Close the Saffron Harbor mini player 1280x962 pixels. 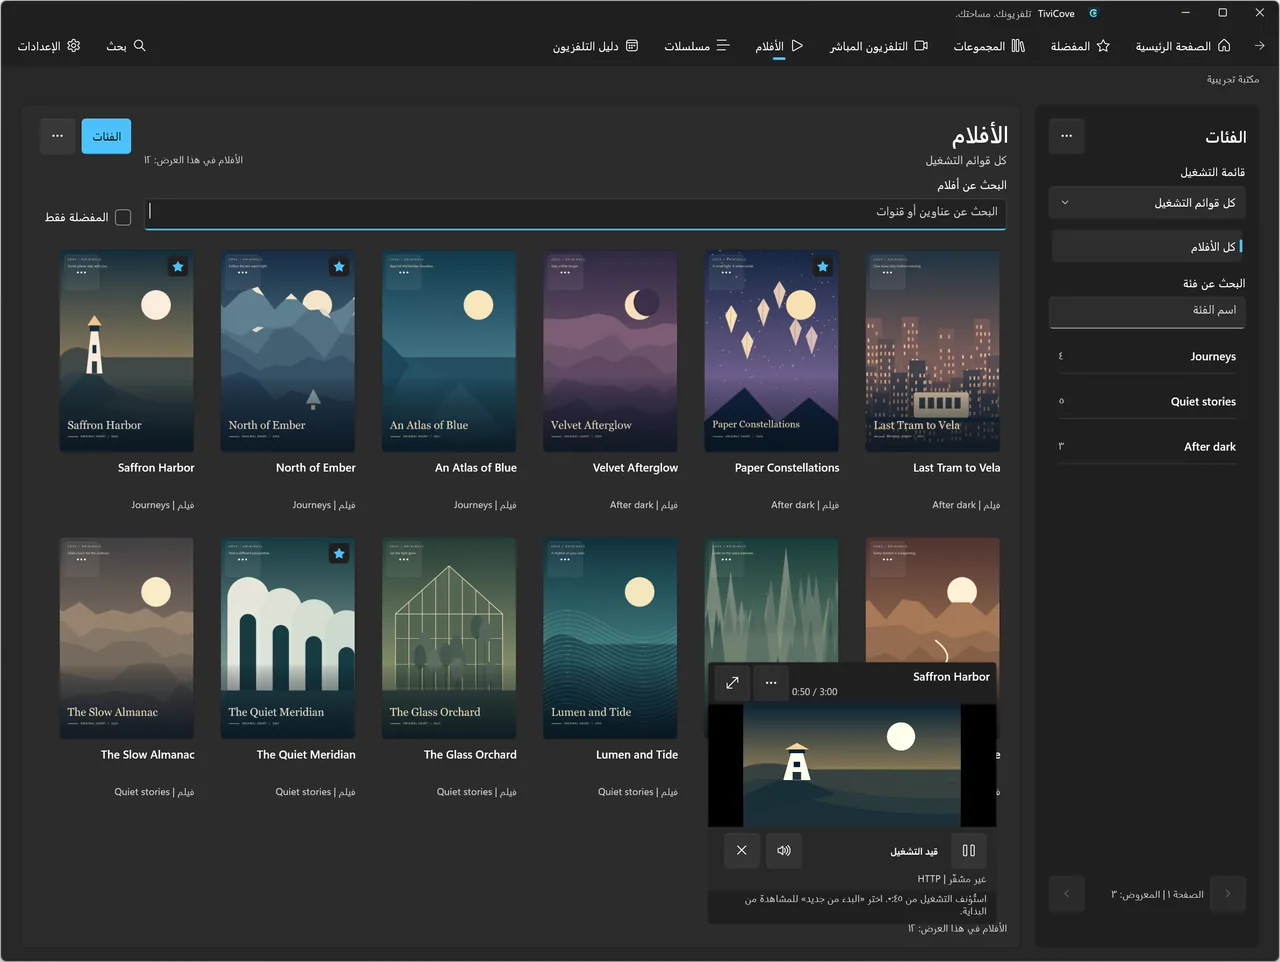click(x=741, y=851)
